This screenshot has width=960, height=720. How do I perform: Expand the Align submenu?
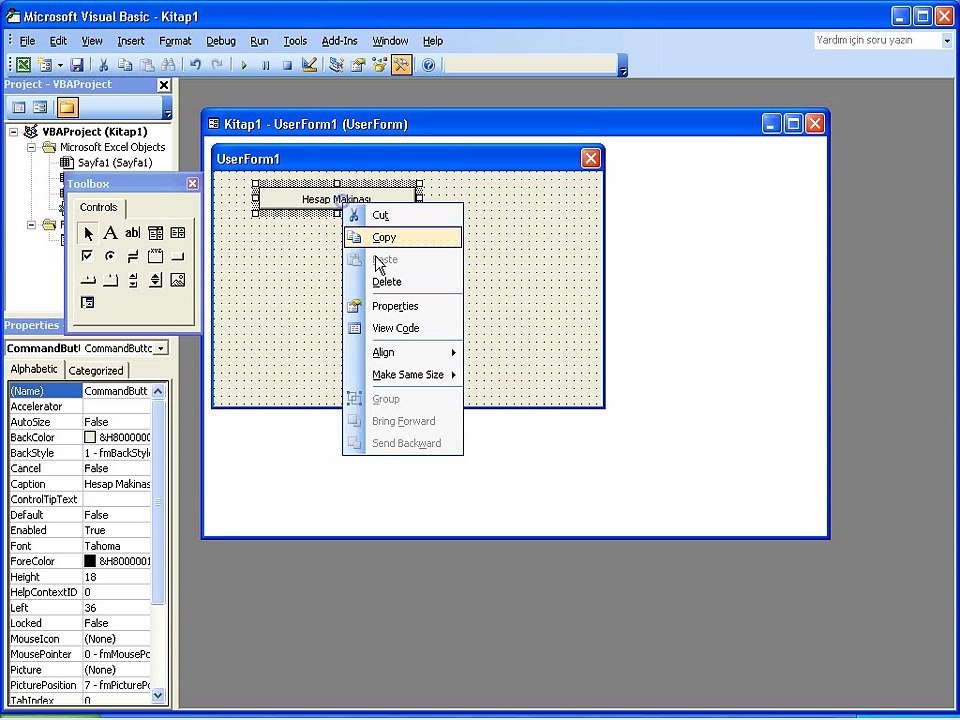tap(403, 352)
